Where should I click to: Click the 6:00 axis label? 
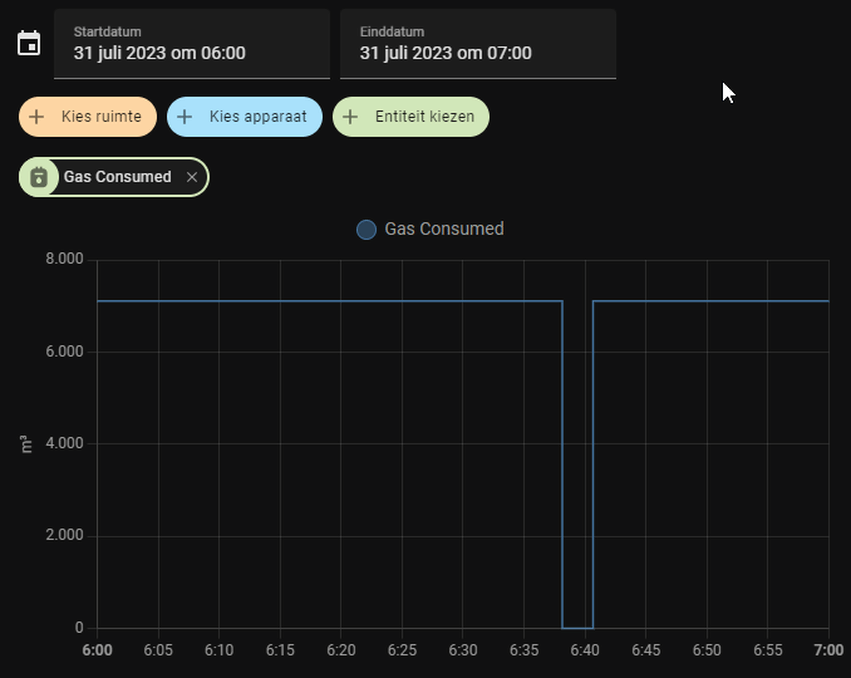pos(97,650)
